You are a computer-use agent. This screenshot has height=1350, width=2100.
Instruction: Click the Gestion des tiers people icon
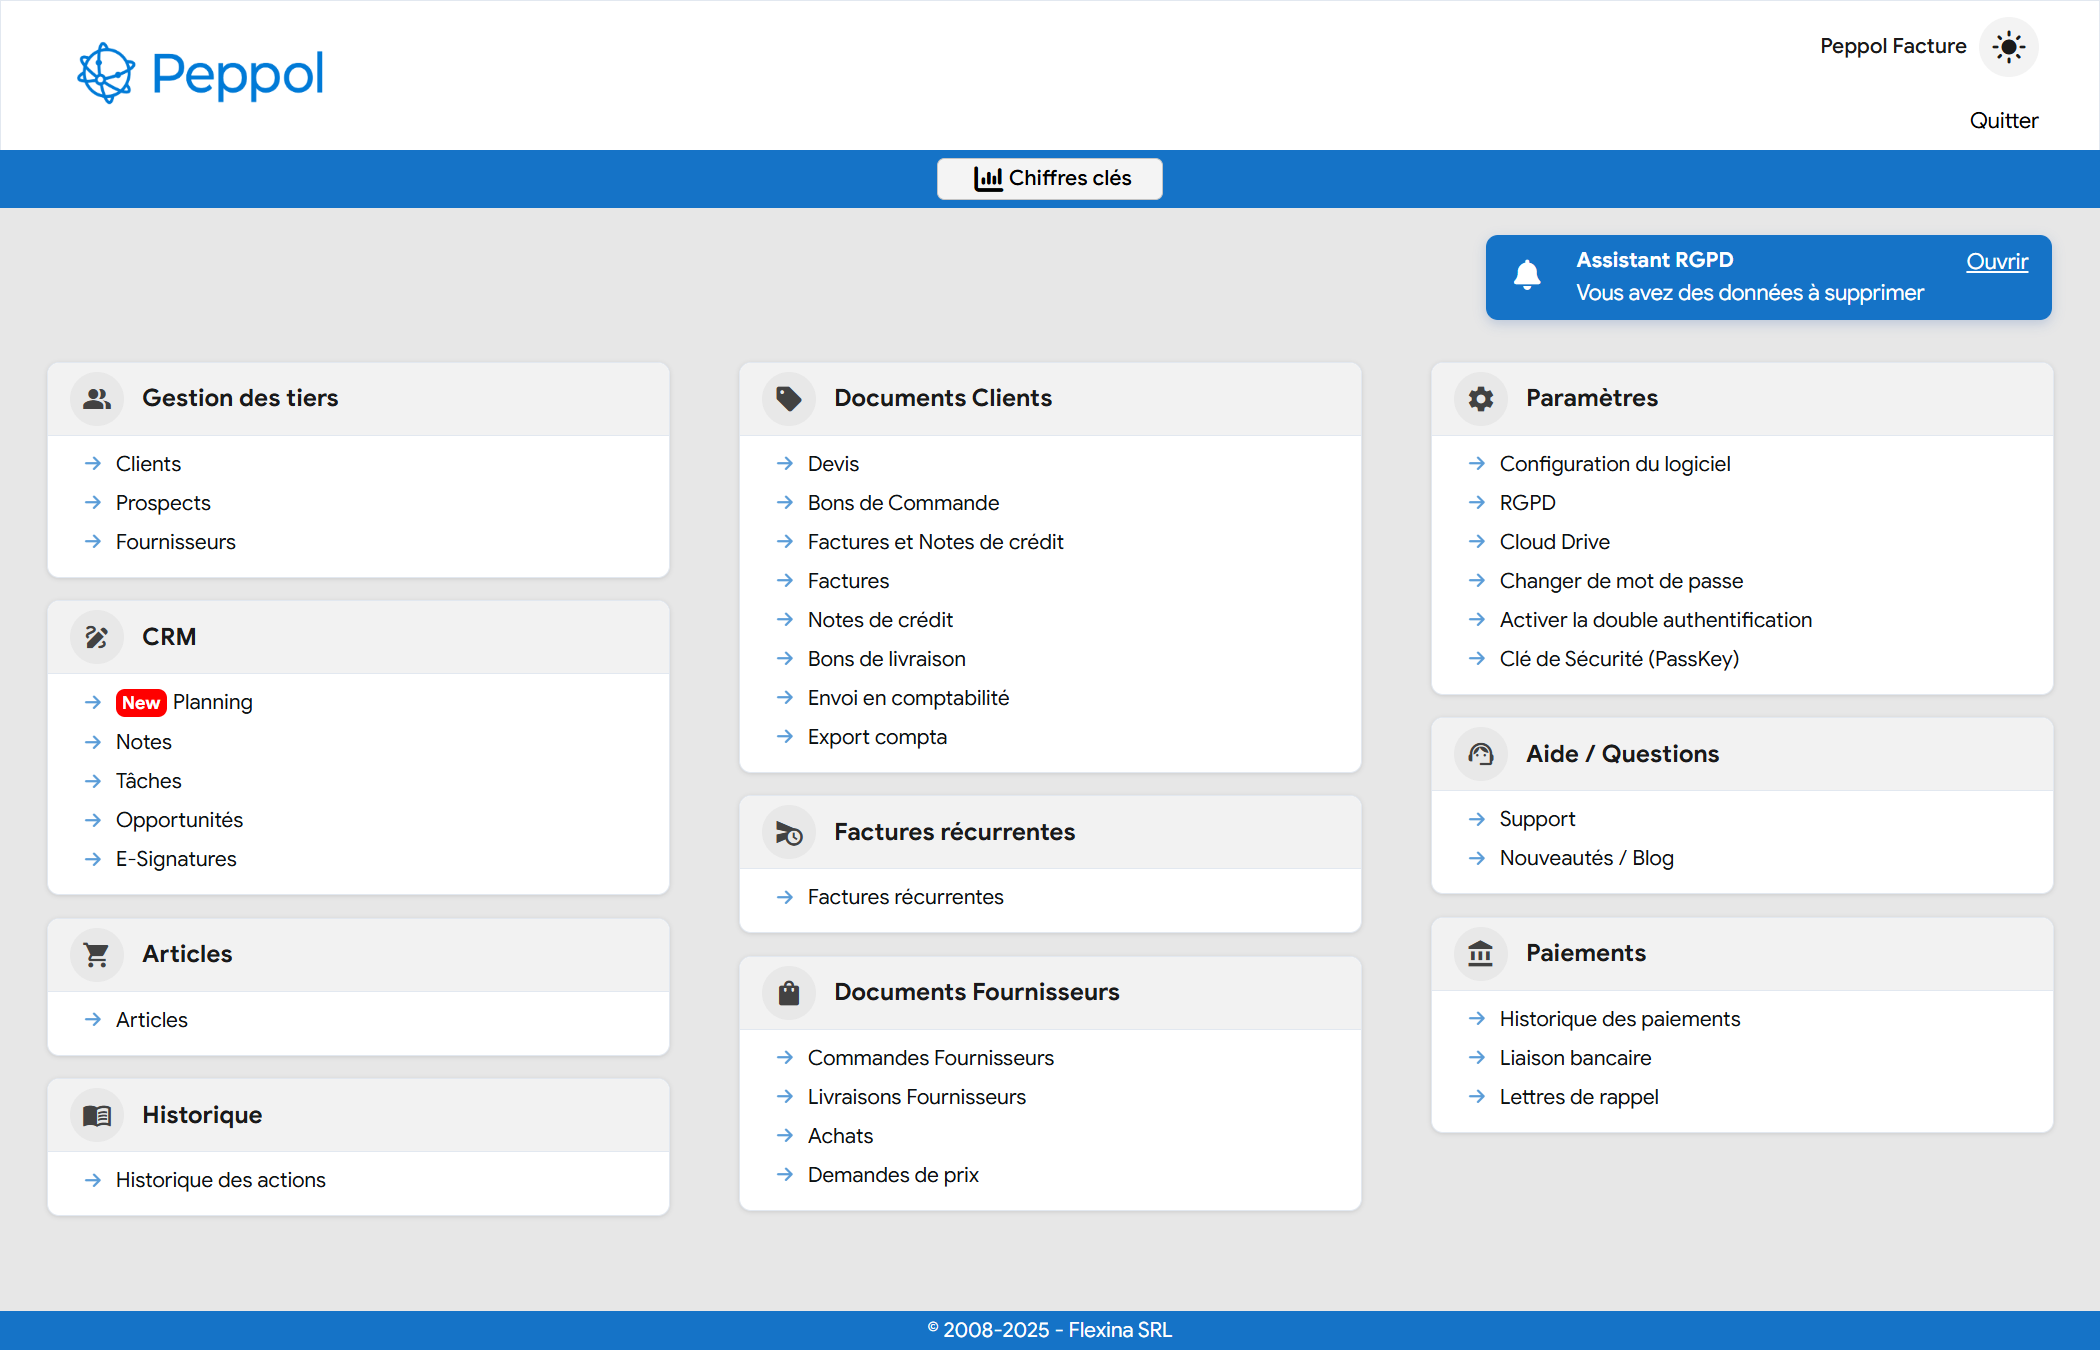coord(97,398)
